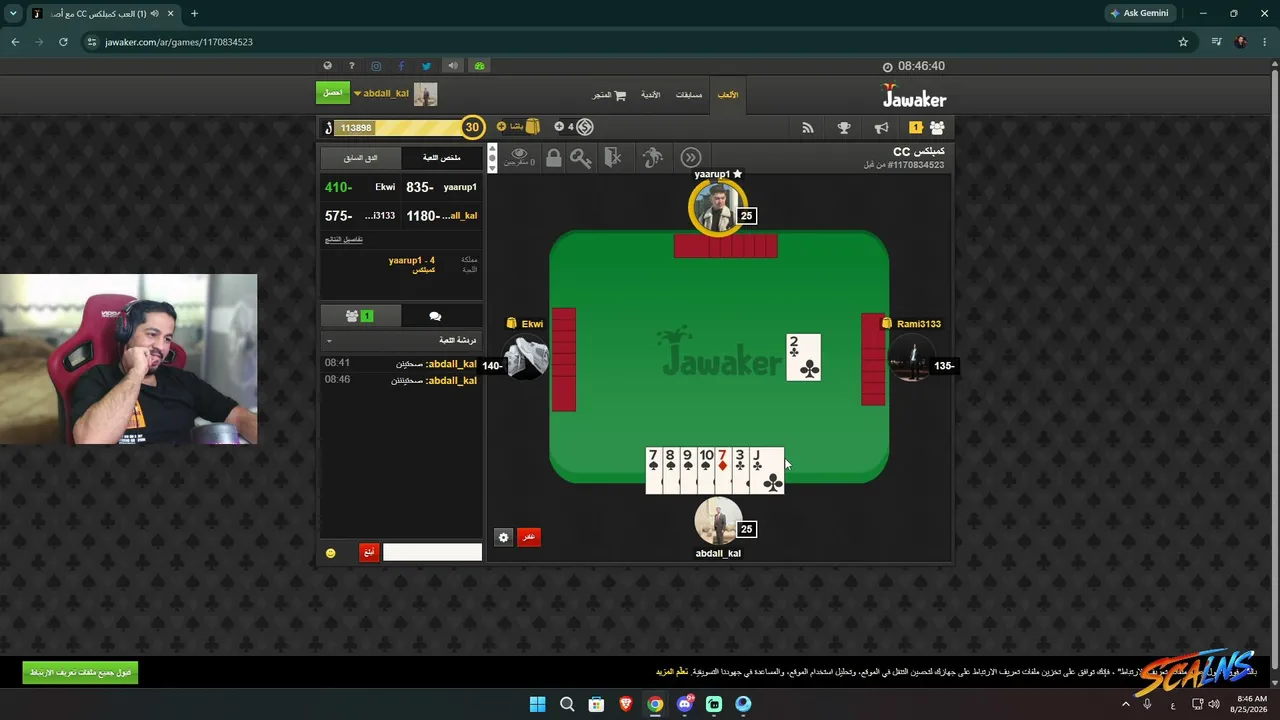Screen dimensions: 1280x720
Task: Click the XP level progress bar
Action: (398, 128)
